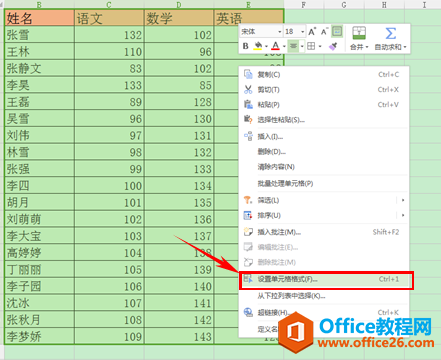441x360 pixels.
Task: Click 插入批注(M)... to add comment
Action: coord(324,232)
